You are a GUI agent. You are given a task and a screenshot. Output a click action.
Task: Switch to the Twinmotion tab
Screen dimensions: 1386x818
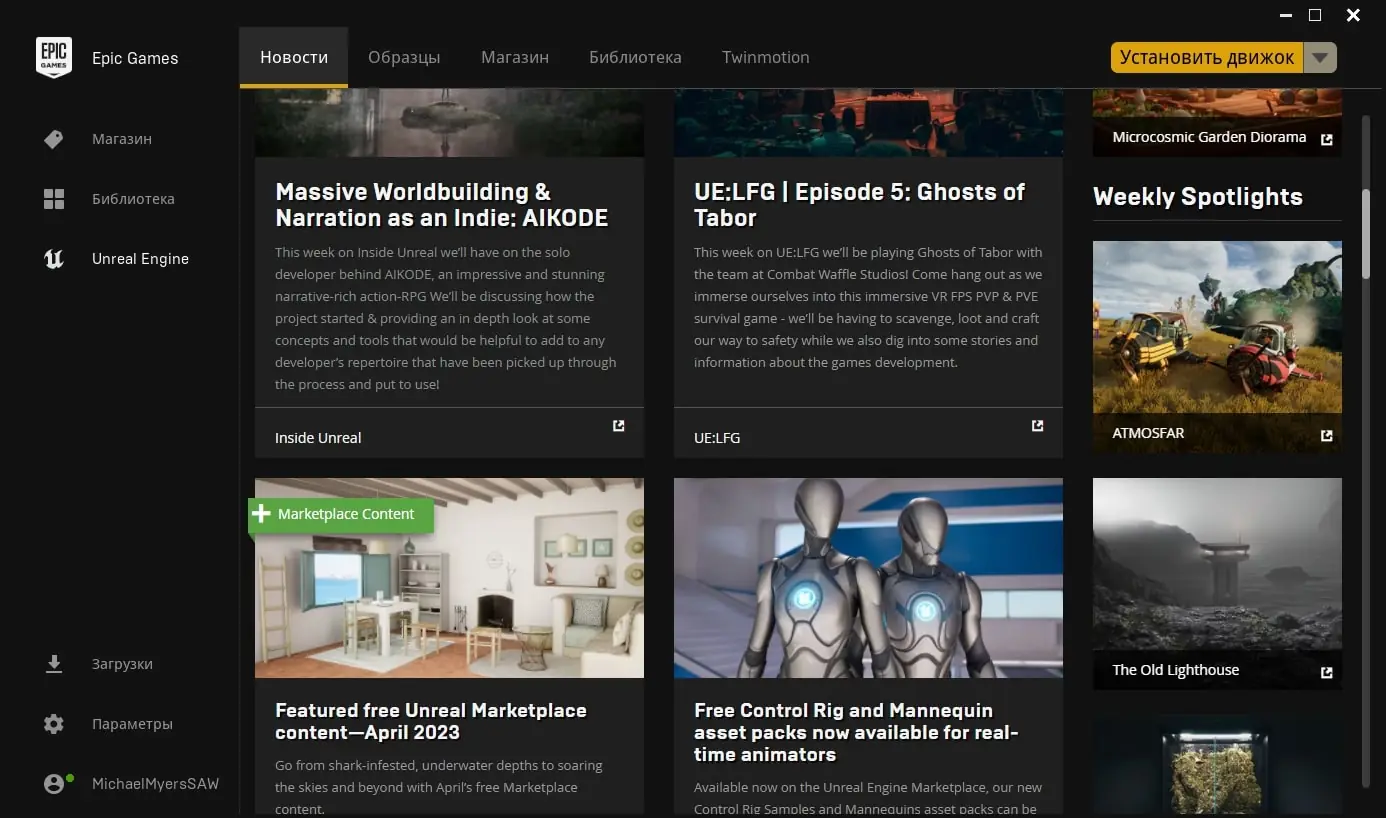tap(766, 57)
